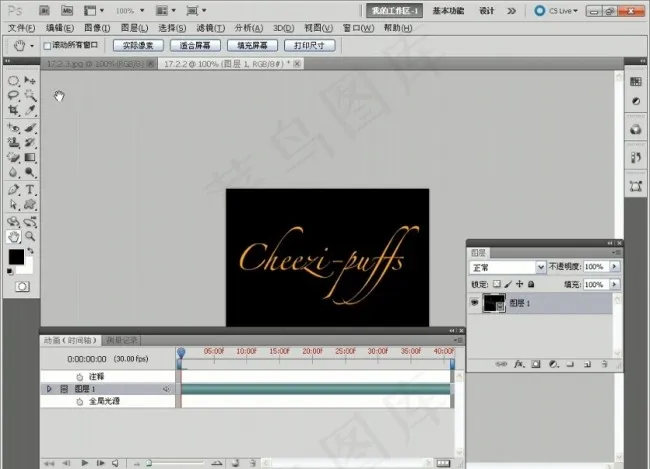The height and width of the screenshot is (469, 650).
Task: Click 实际像素 button
Action: (138, 46)
